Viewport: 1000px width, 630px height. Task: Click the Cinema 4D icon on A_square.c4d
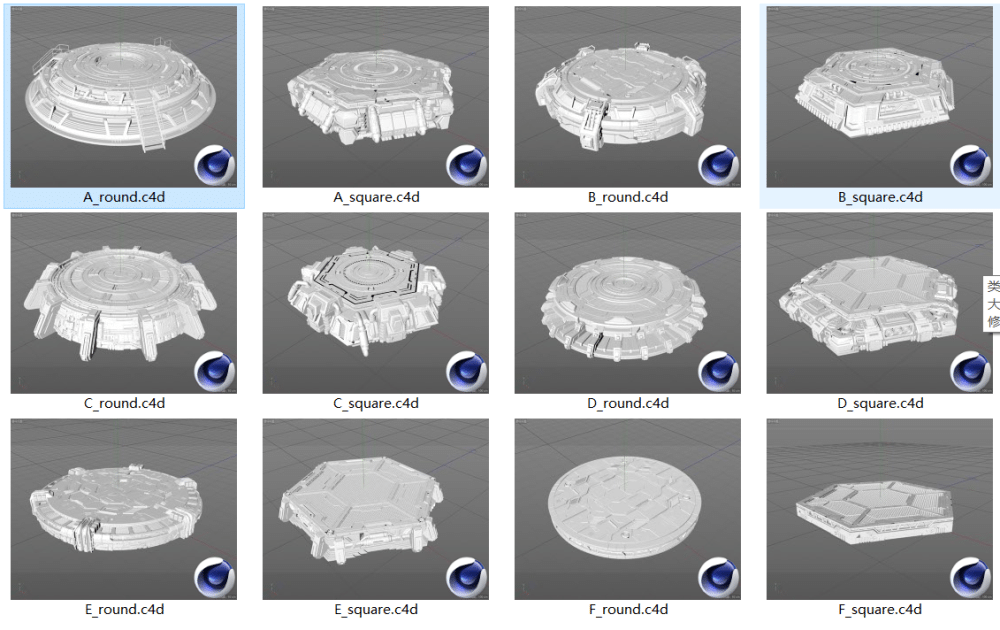point(466,165)
